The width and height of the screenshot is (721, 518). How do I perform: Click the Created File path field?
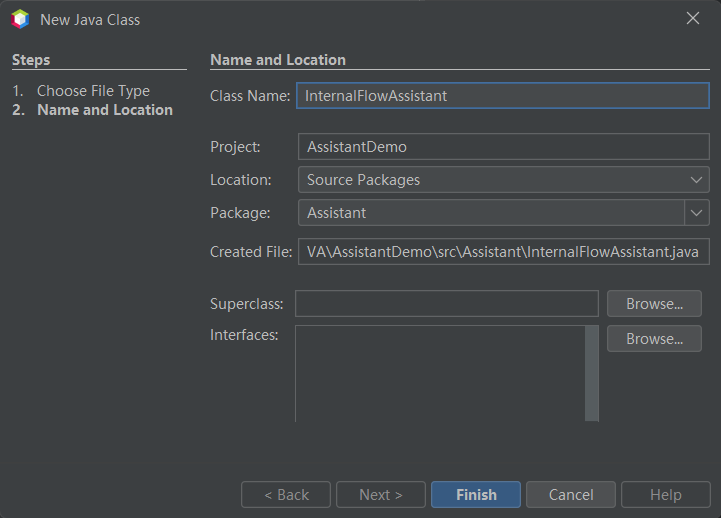(x=502, y=252)
